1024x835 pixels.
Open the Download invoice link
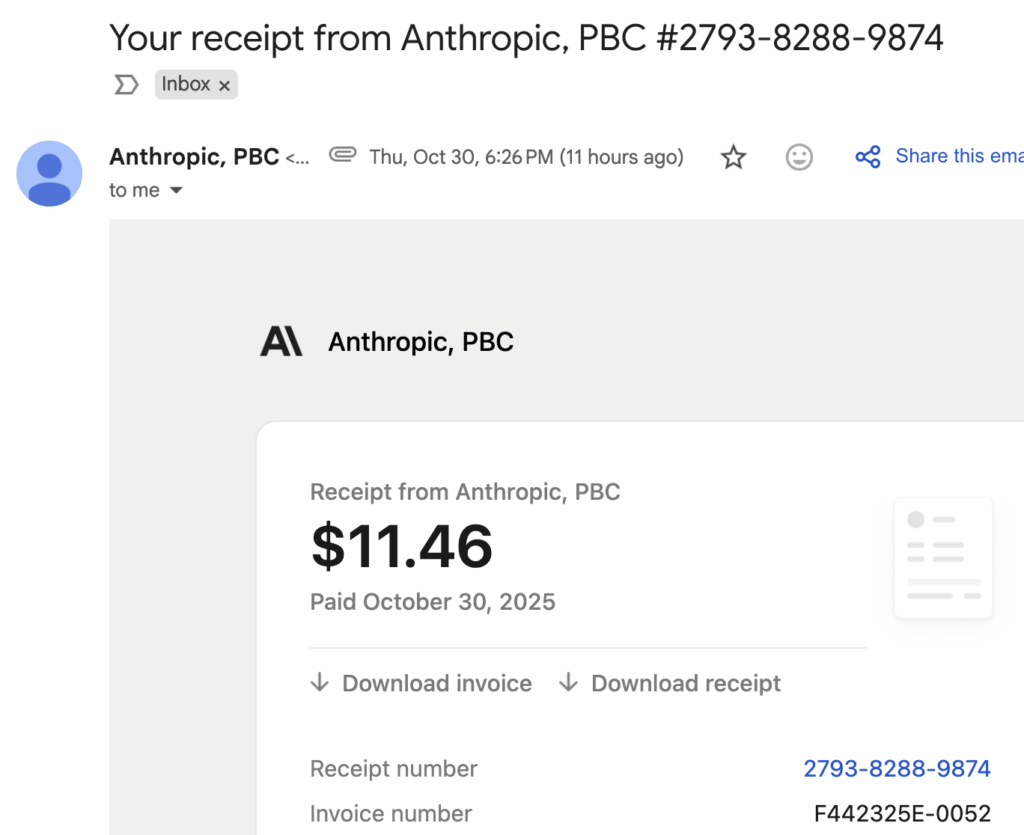[x=437, y=684]
